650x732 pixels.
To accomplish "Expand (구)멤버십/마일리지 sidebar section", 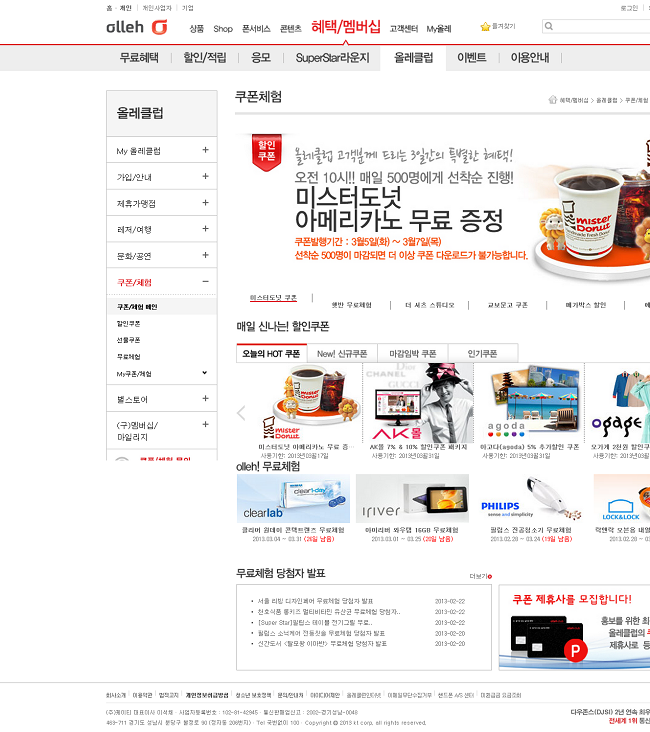I will [x=205, y=424].
